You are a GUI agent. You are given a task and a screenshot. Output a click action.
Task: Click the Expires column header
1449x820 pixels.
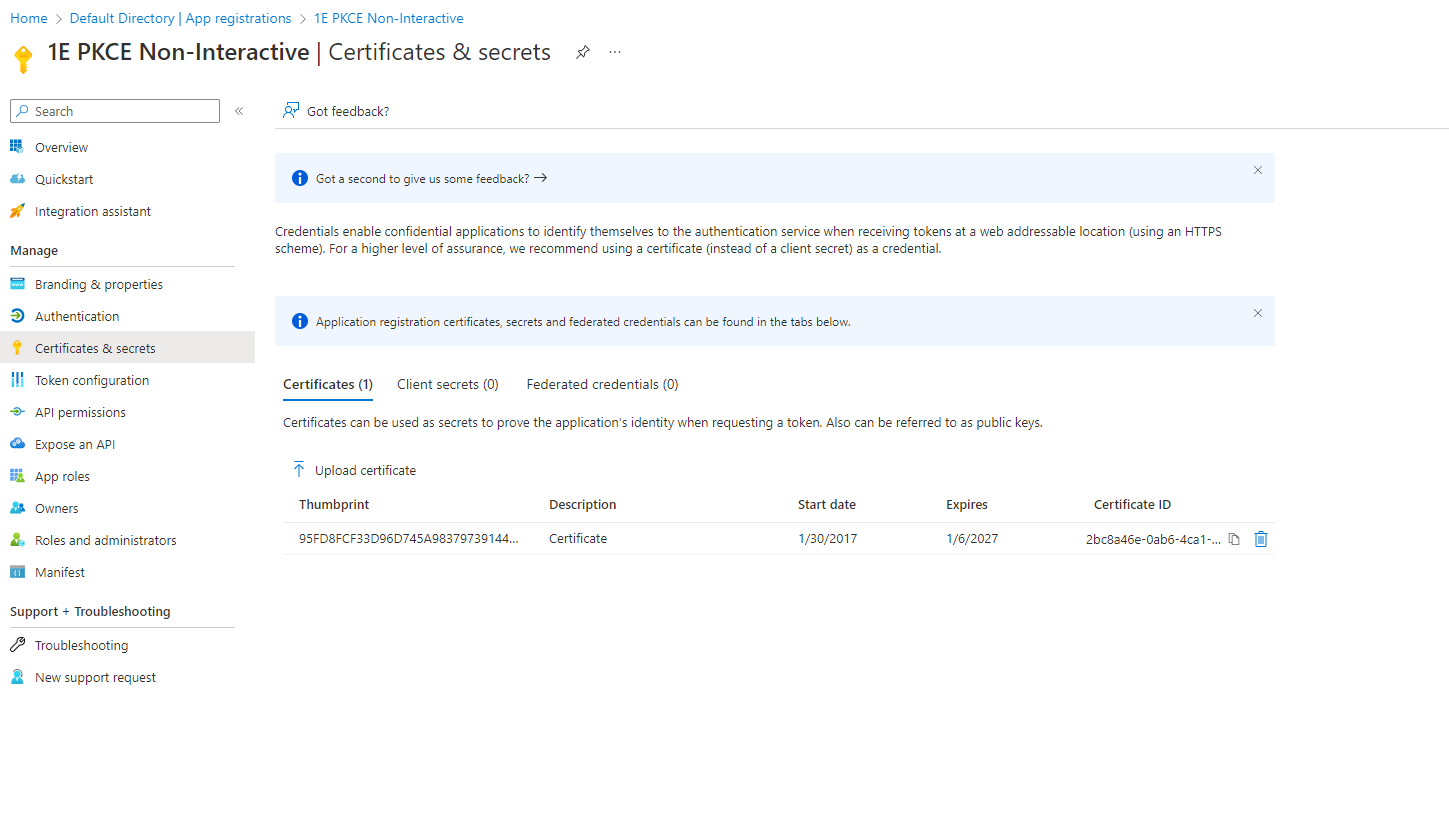[967, 504]
